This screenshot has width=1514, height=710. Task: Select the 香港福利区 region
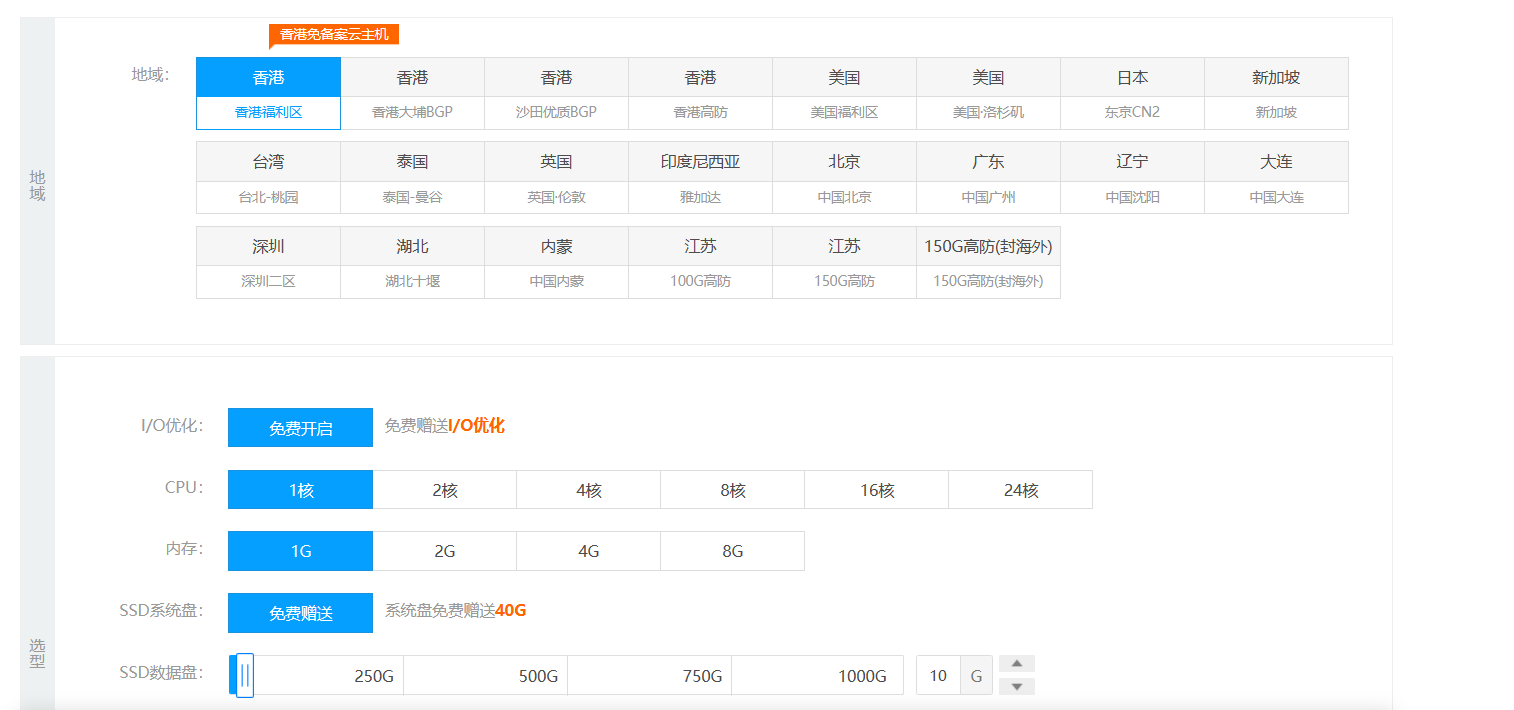pyautogui.click(x=268, y=94)
